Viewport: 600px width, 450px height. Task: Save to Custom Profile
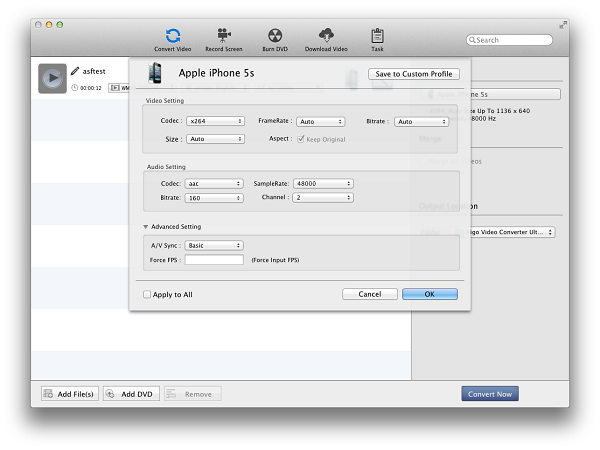414,74
